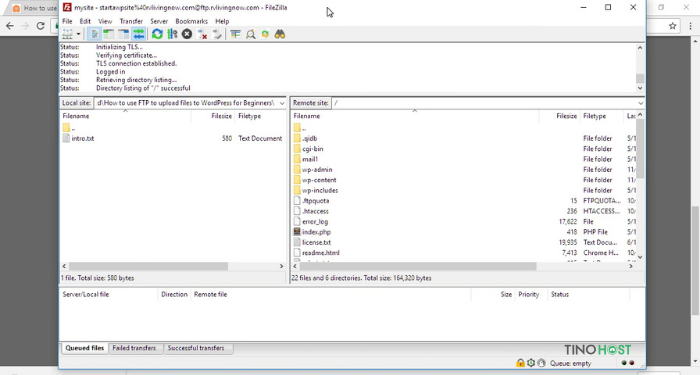Click local pane horizontal scrollbar
Viewport: 700px width, 375px height.
tap(148, 266)
